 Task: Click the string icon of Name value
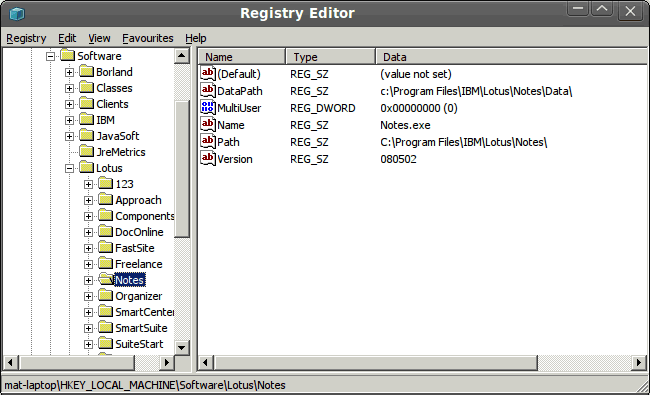(x=208, y=125)
